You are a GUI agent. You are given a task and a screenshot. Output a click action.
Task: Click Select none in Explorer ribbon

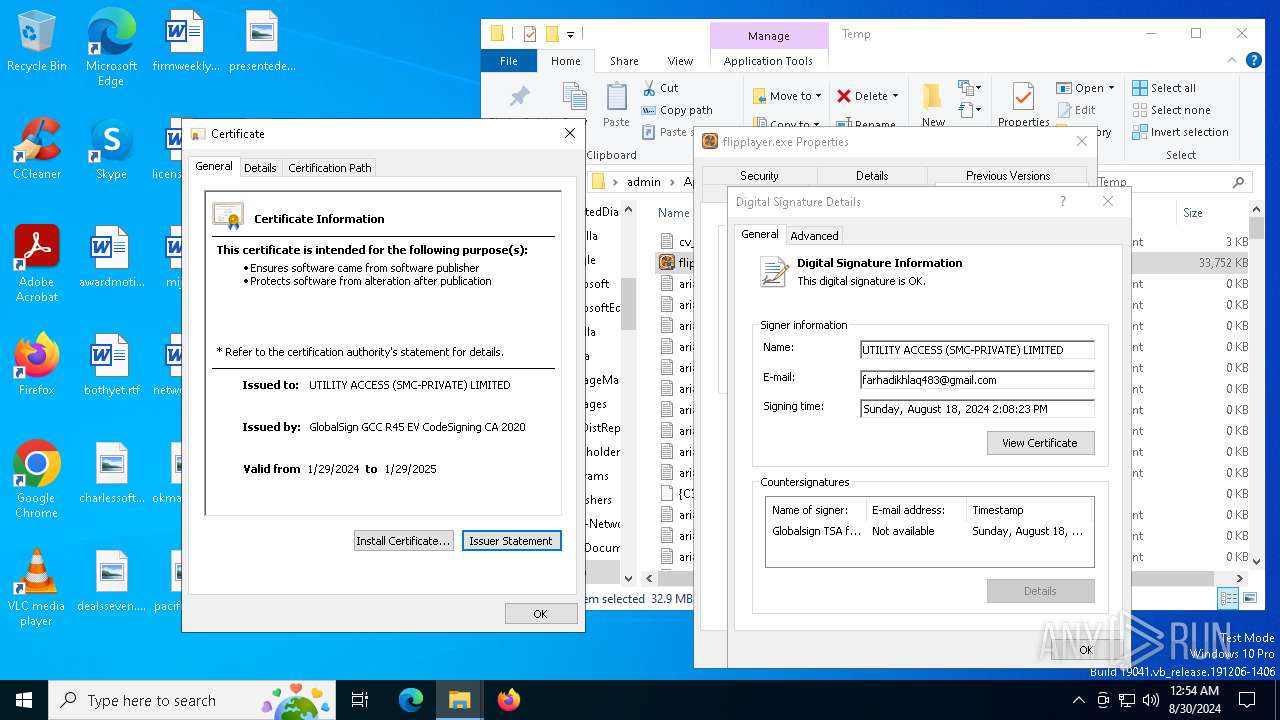1171,110
